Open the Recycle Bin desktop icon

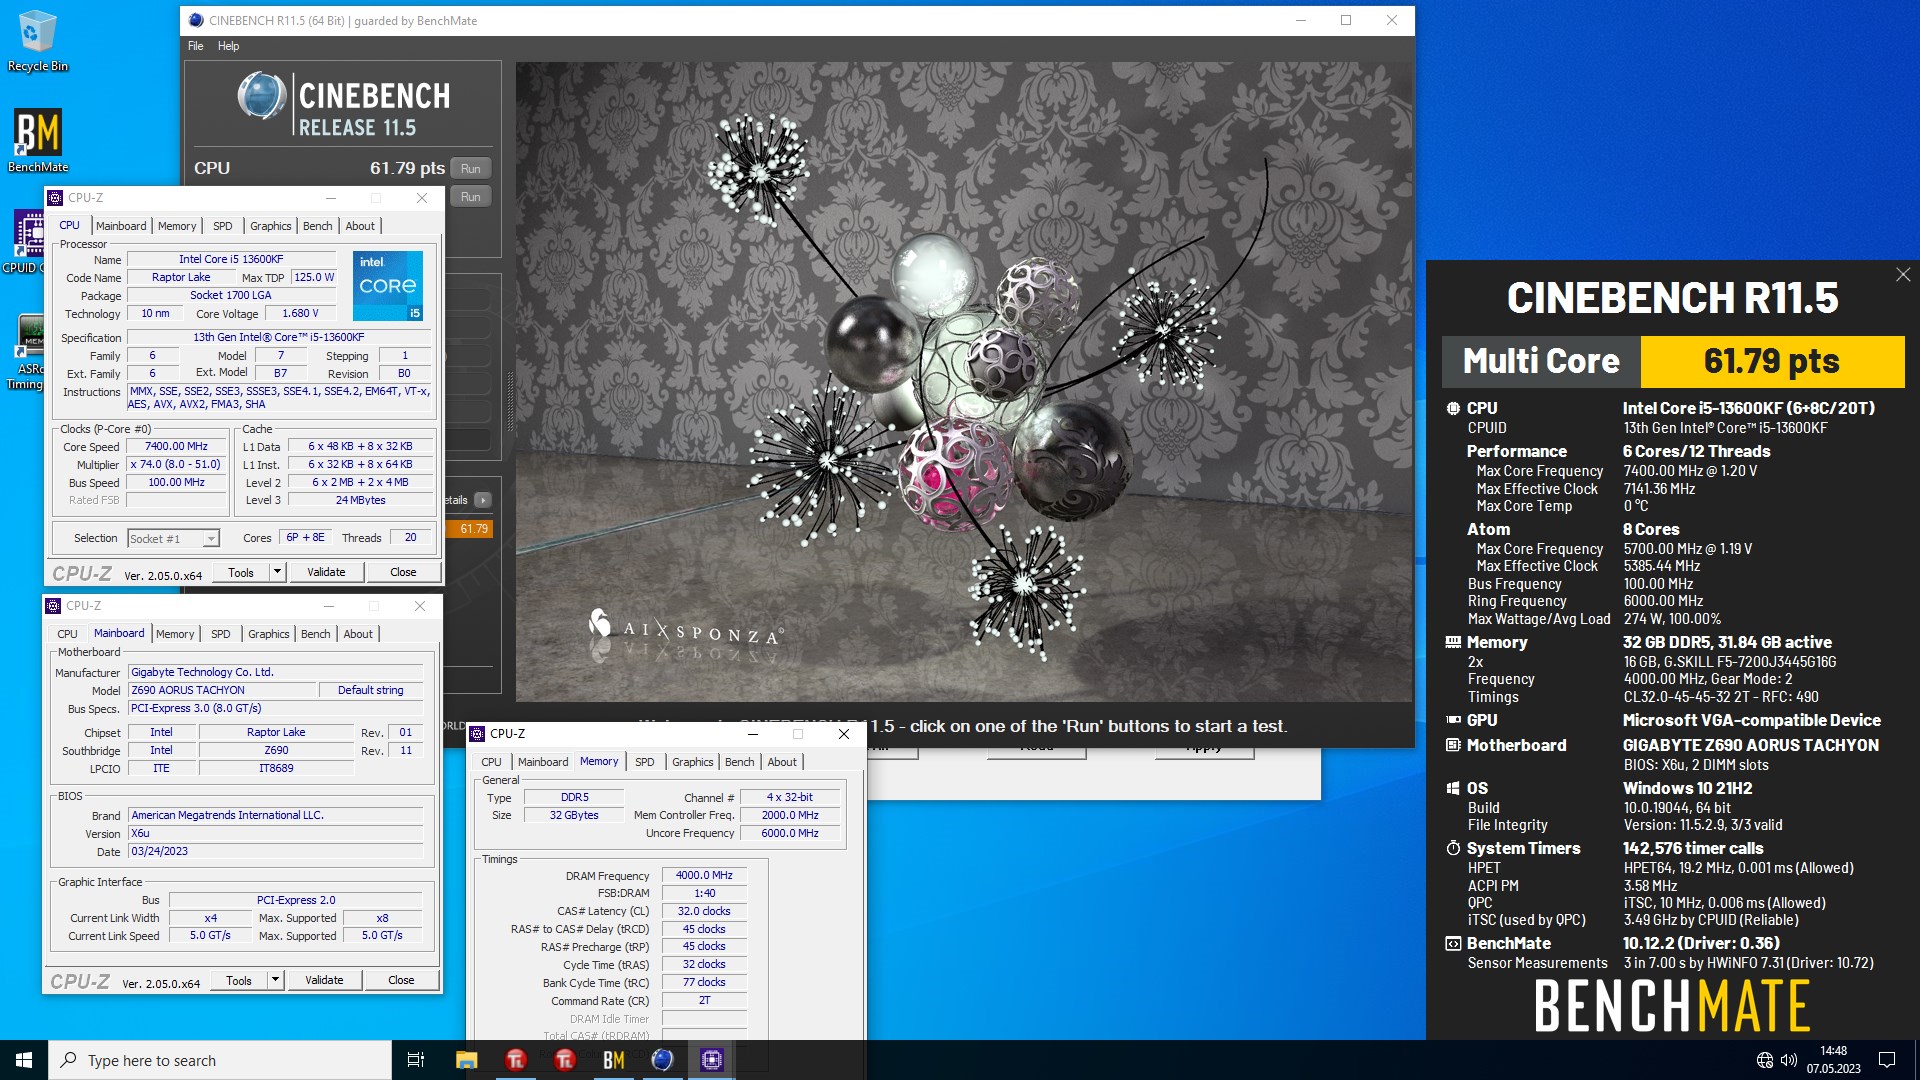click(x=38, y=40)
